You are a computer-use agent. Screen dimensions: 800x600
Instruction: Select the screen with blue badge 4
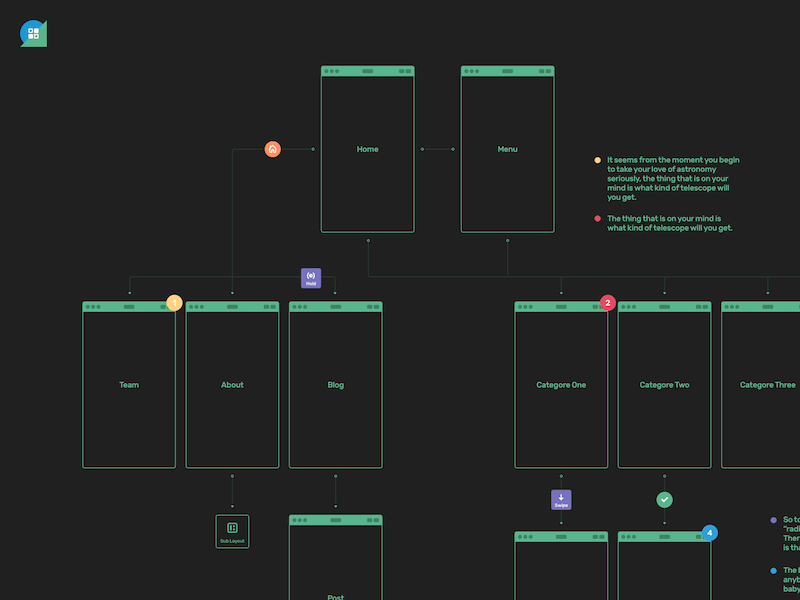point(664,565)
